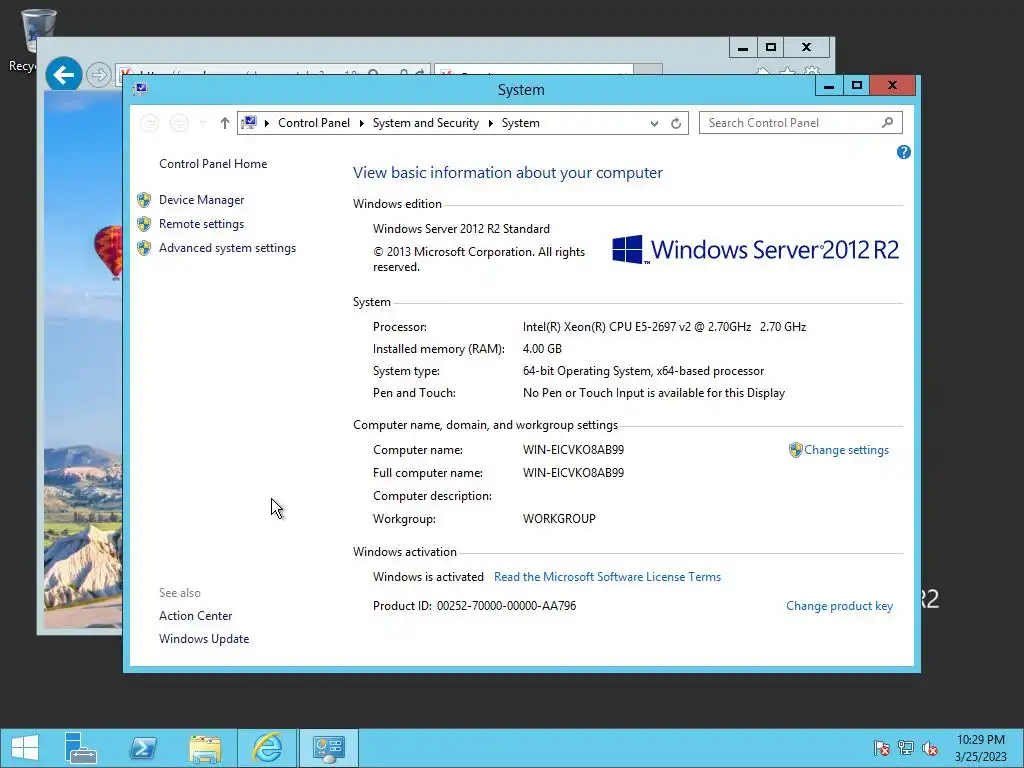This screenshot has height=768, width=1024.
Task: Read the Microsoft Software License Terms
Action: pyautogui.click(x=607, y=577)
